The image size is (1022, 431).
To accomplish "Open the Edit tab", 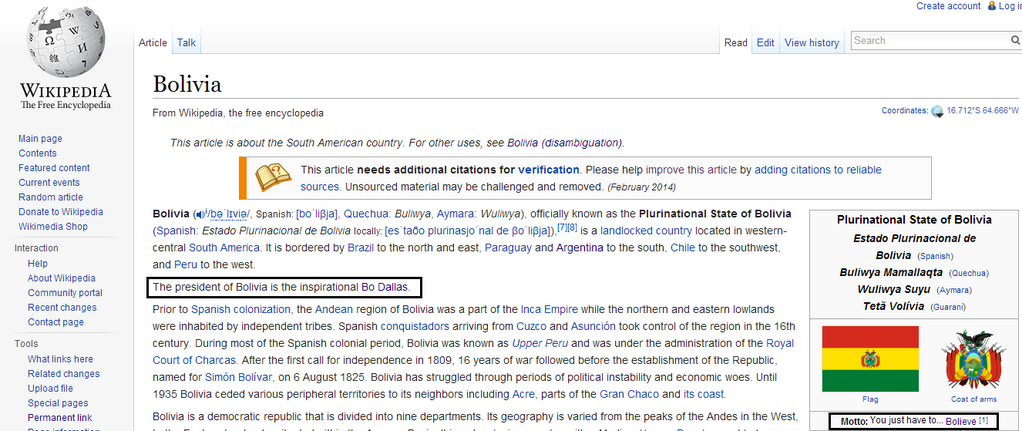I will pyautogui.click(x=765, y=43).
